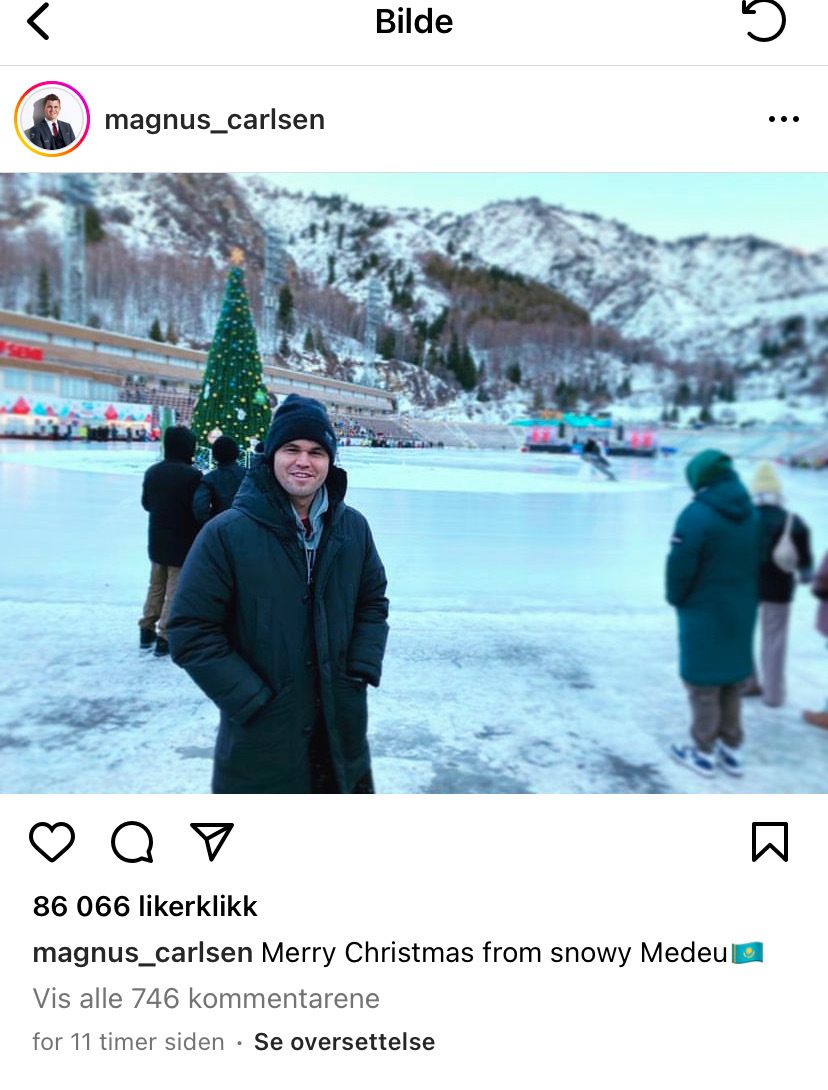Share the post with the paper plane icon

click(212, 842)
